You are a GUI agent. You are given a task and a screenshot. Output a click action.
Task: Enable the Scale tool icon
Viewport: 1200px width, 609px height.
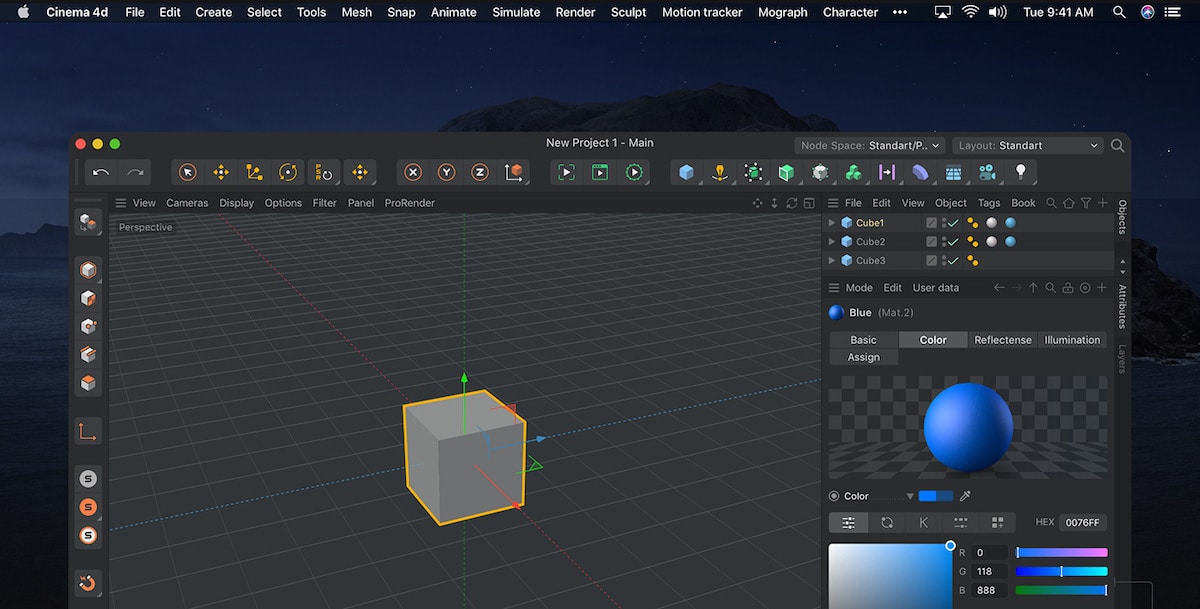253,172
